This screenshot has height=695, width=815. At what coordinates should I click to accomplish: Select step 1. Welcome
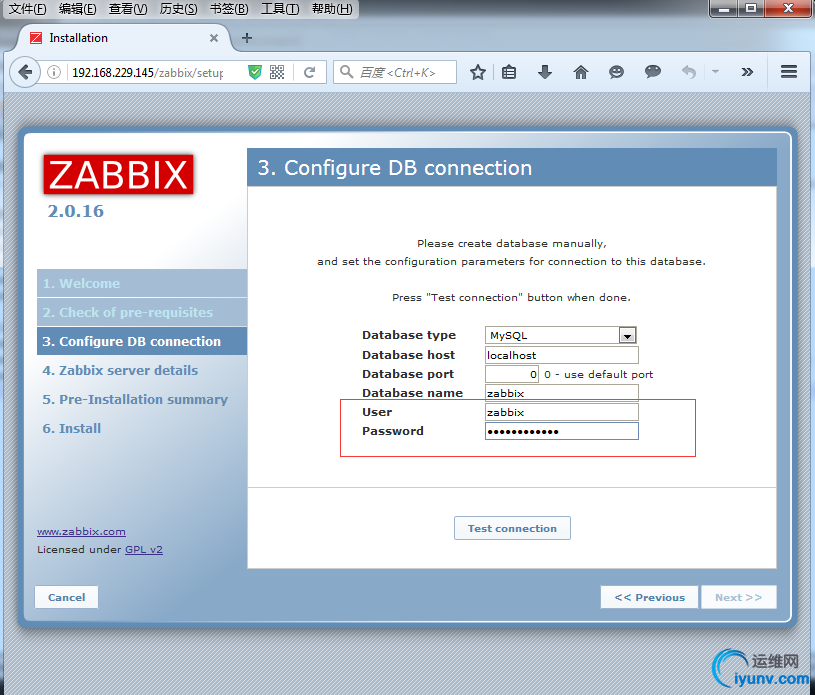pyautogui.click(x=142, y=283)
